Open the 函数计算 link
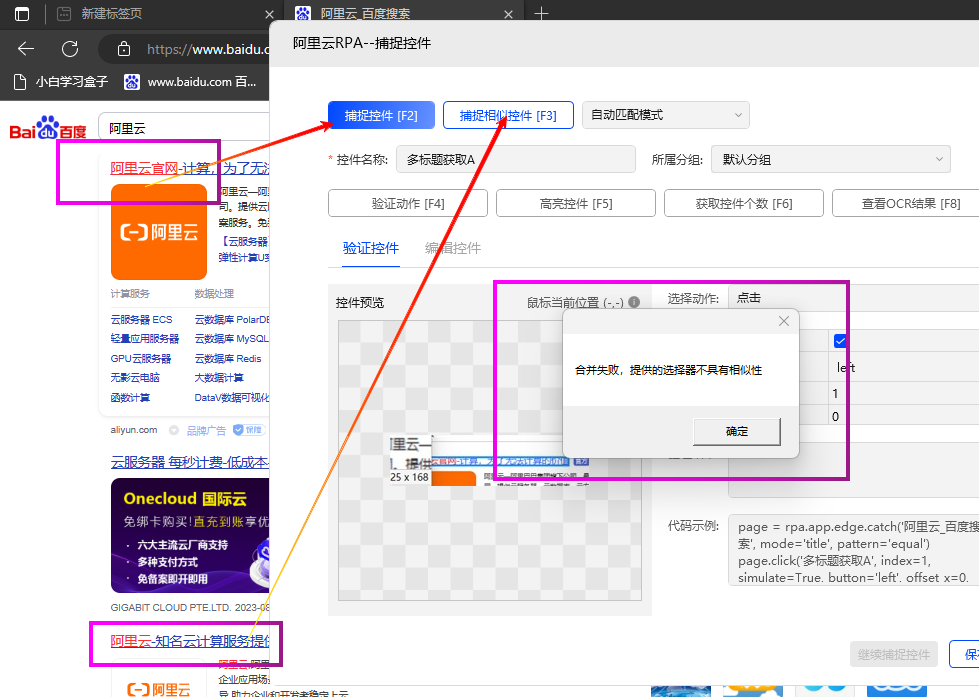 pyautogui.click(x=130, y=398)
